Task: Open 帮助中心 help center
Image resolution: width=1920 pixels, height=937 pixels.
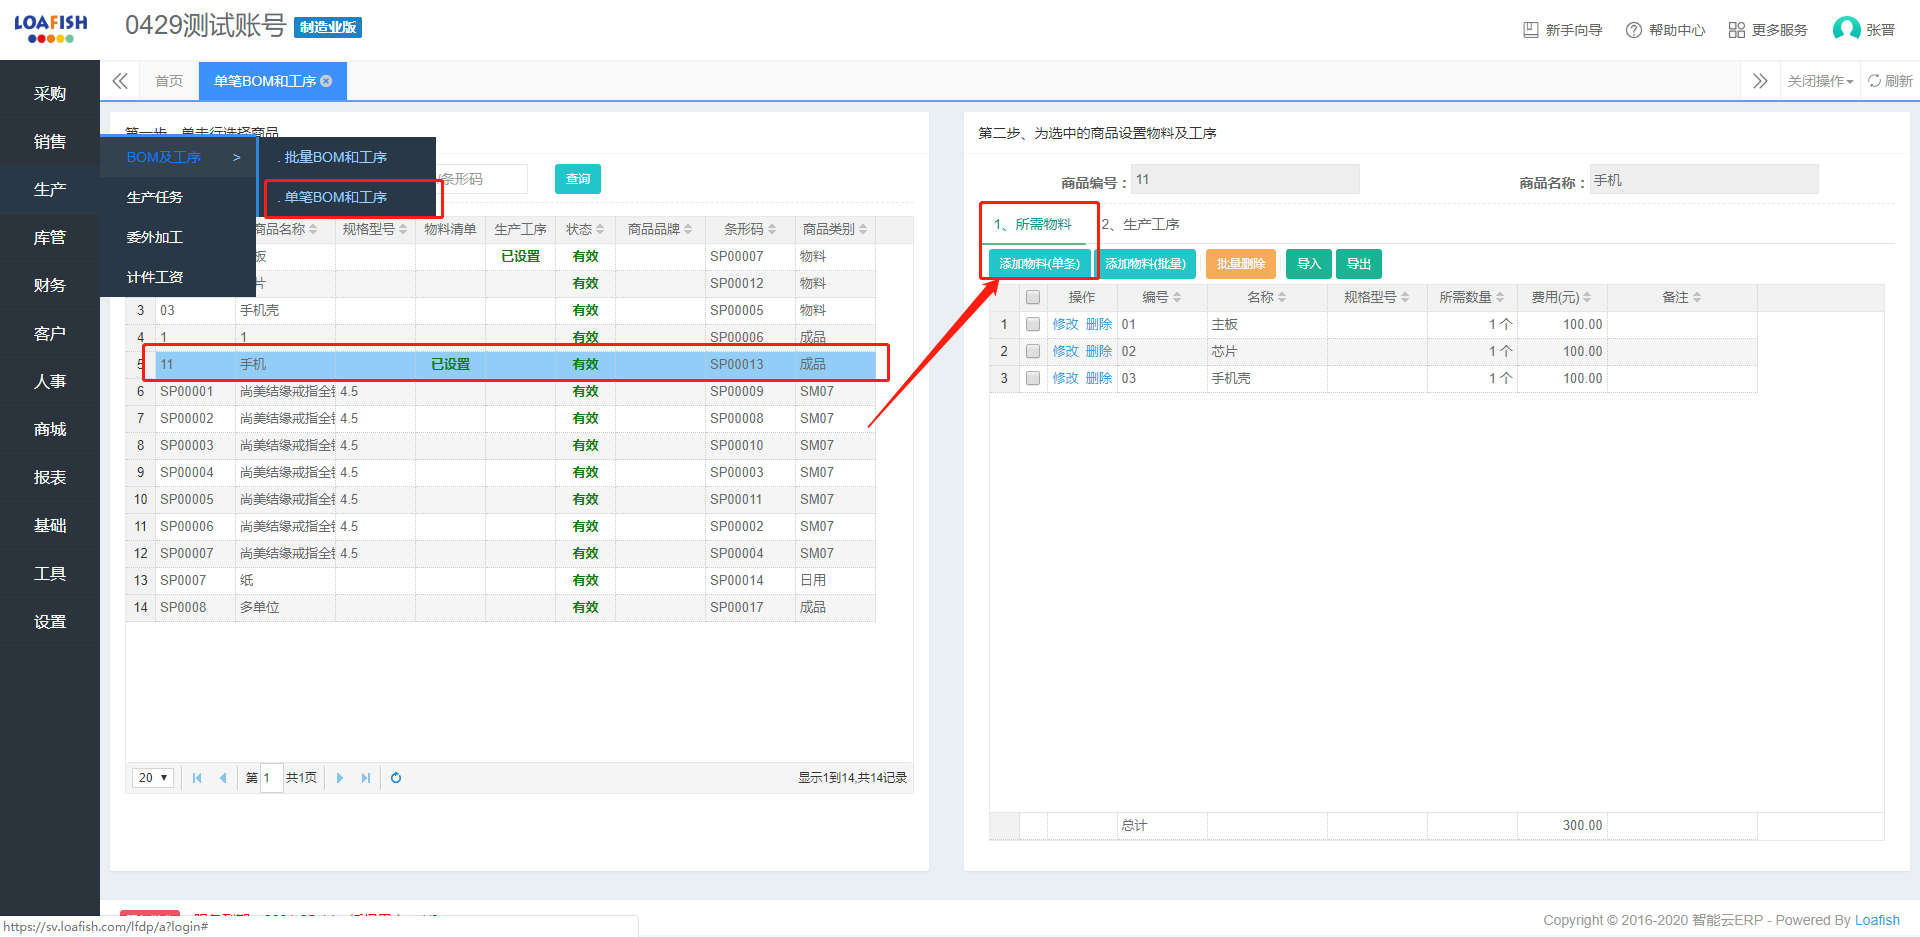Action: pyautogui.click(x=1665, y=30)
